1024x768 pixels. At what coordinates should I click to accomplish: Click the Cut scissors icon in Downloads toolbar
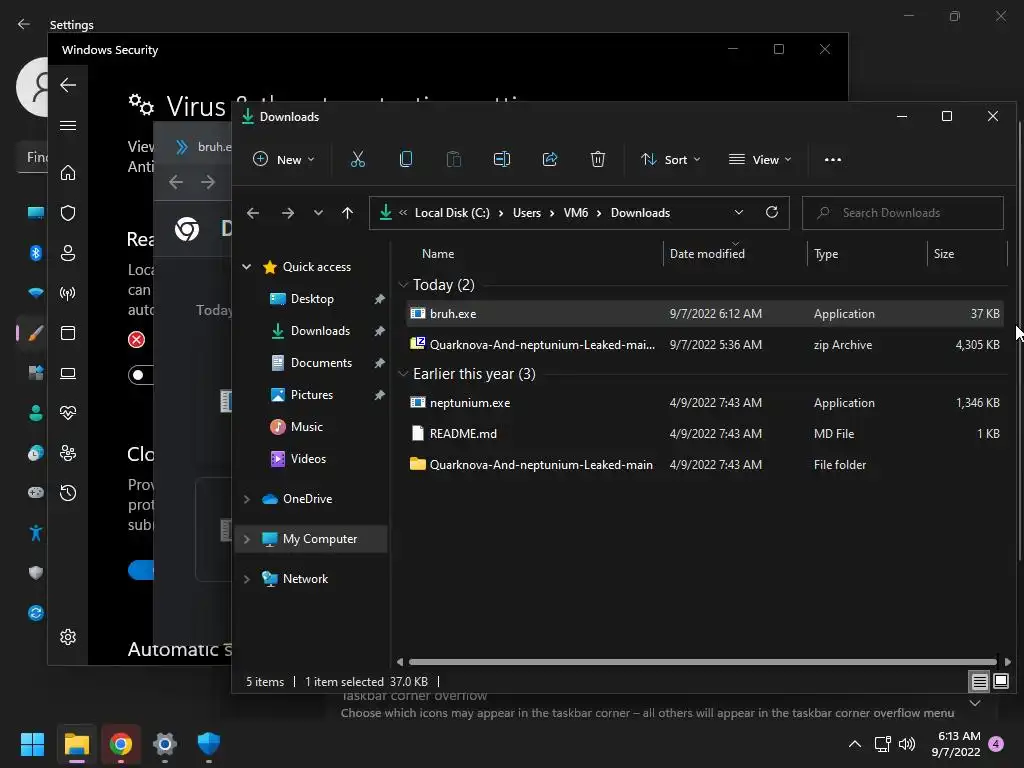click(358, 159)
